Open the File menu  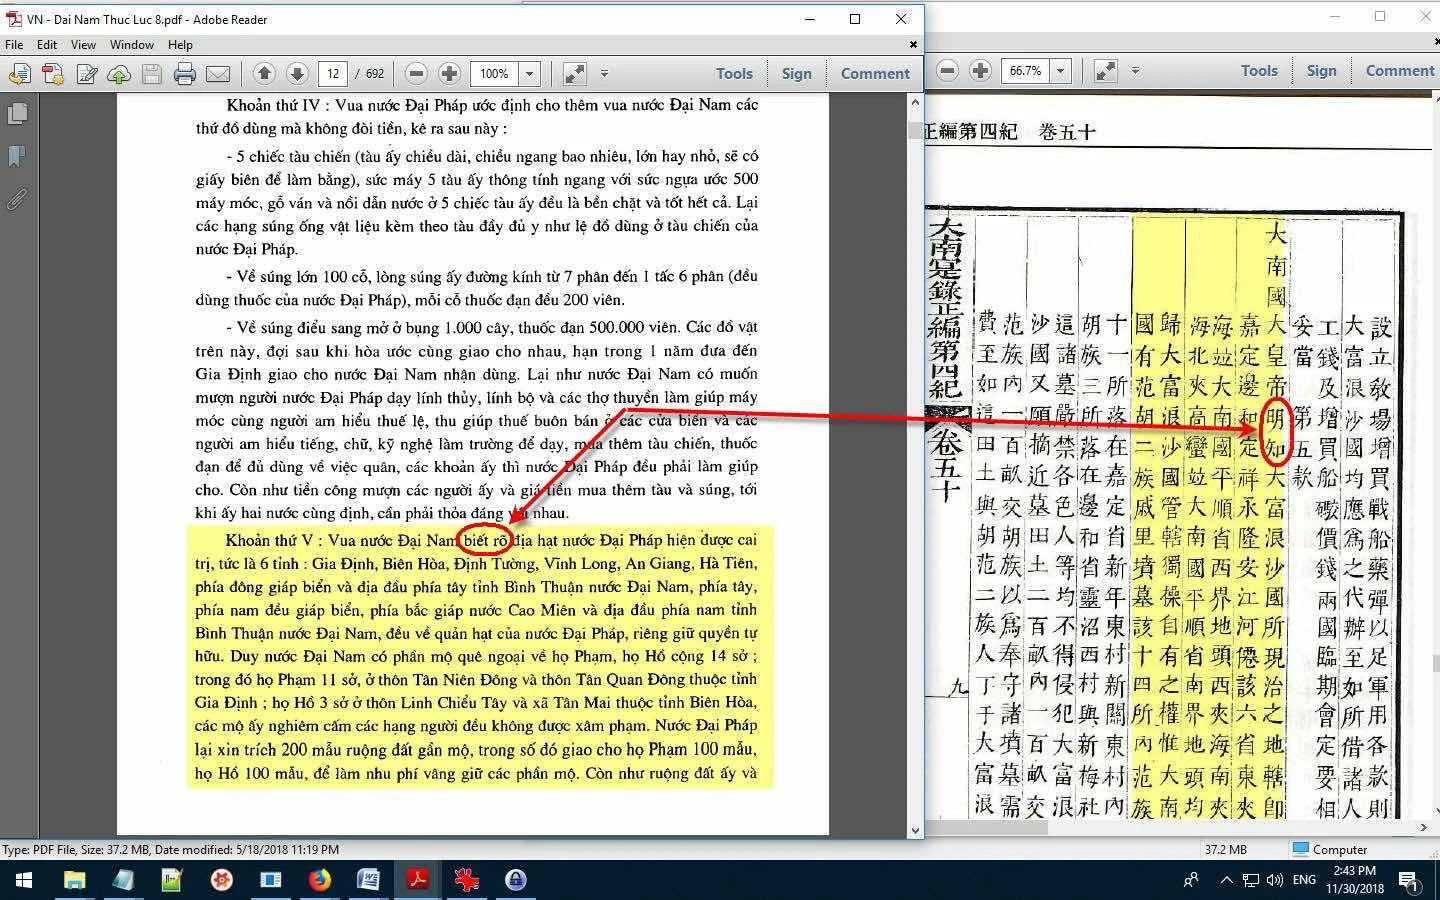click(x=14, y=45)
